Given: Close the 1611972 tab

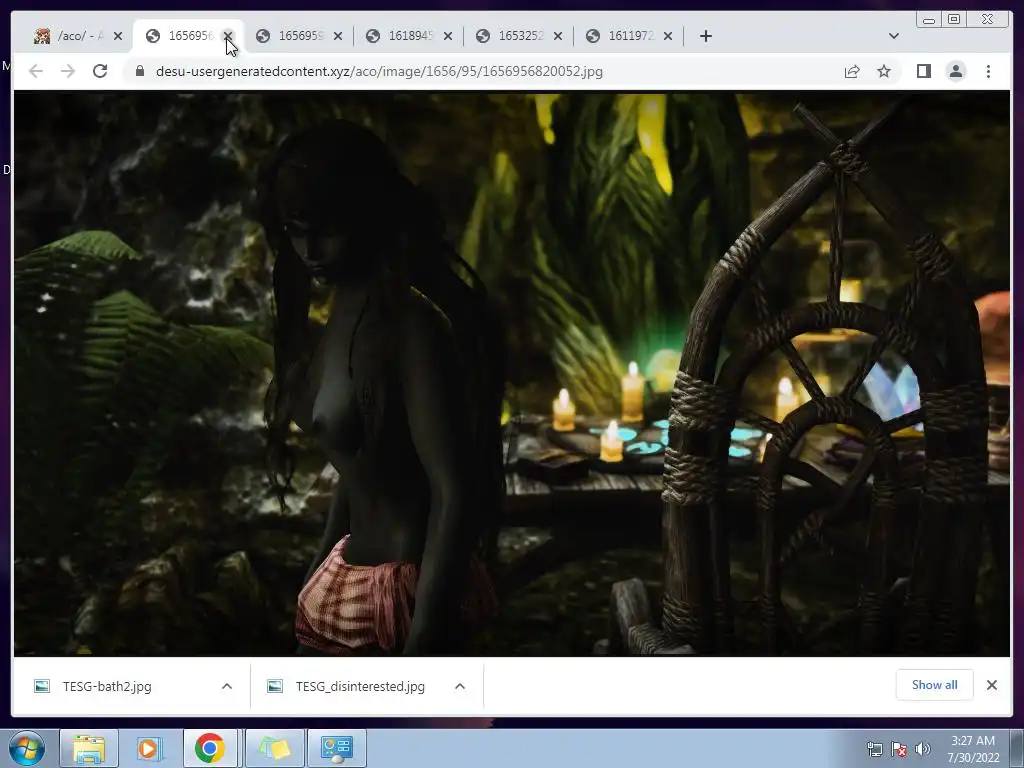Looking at the screenshot, I should point(667,36).
